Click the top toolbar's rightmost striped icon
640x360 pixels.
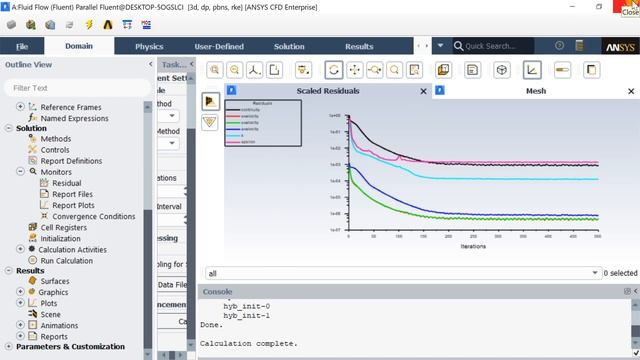[146, 25]
